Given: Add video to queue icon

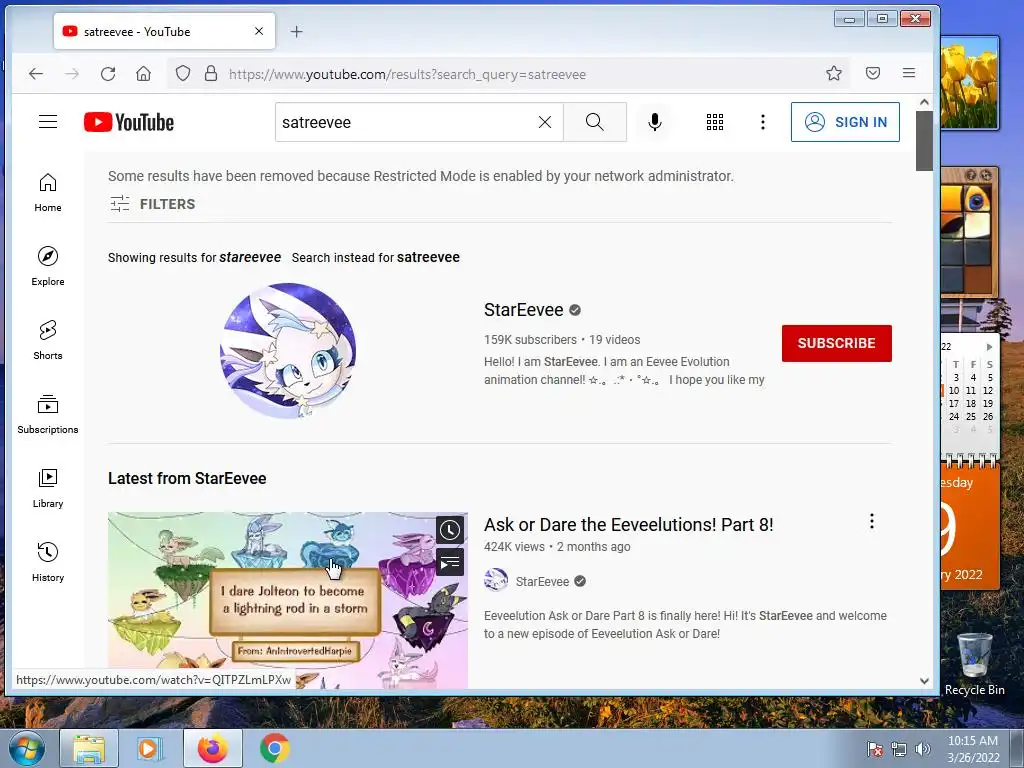Looking at the screenshot, I should (450, 562).
